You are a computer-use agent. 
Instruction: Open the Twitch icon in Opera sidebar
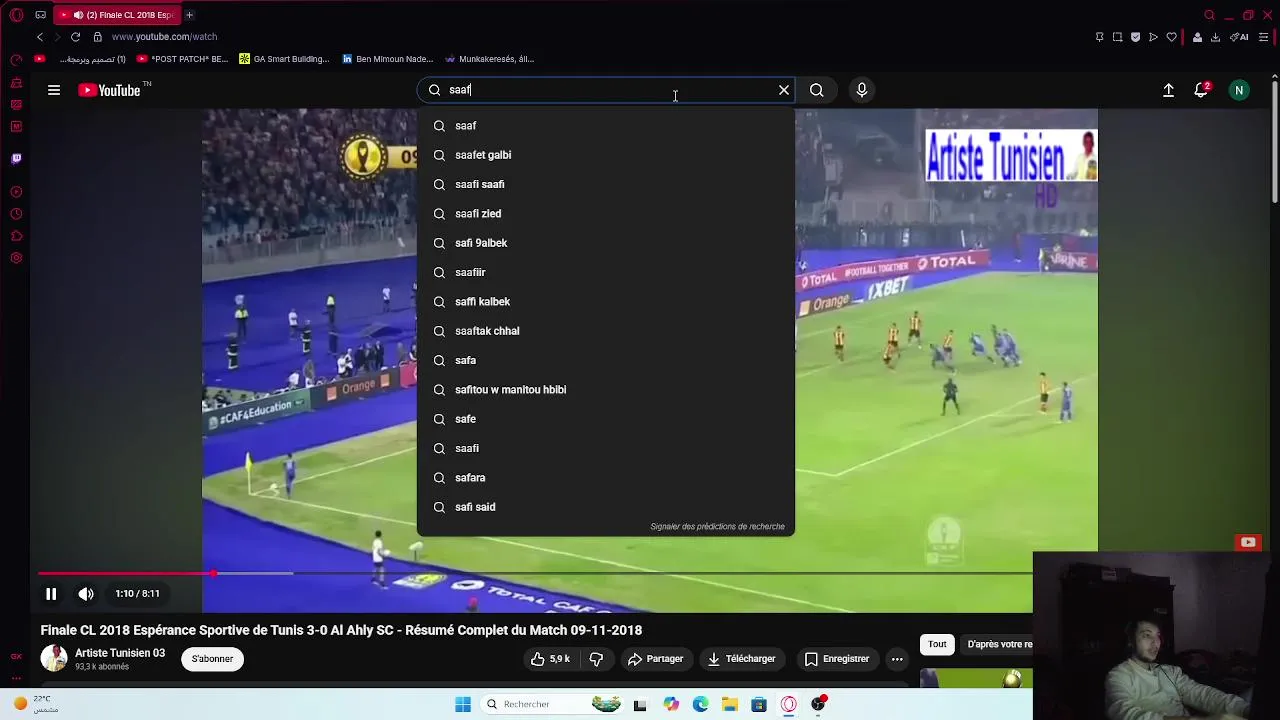point(16,158)
